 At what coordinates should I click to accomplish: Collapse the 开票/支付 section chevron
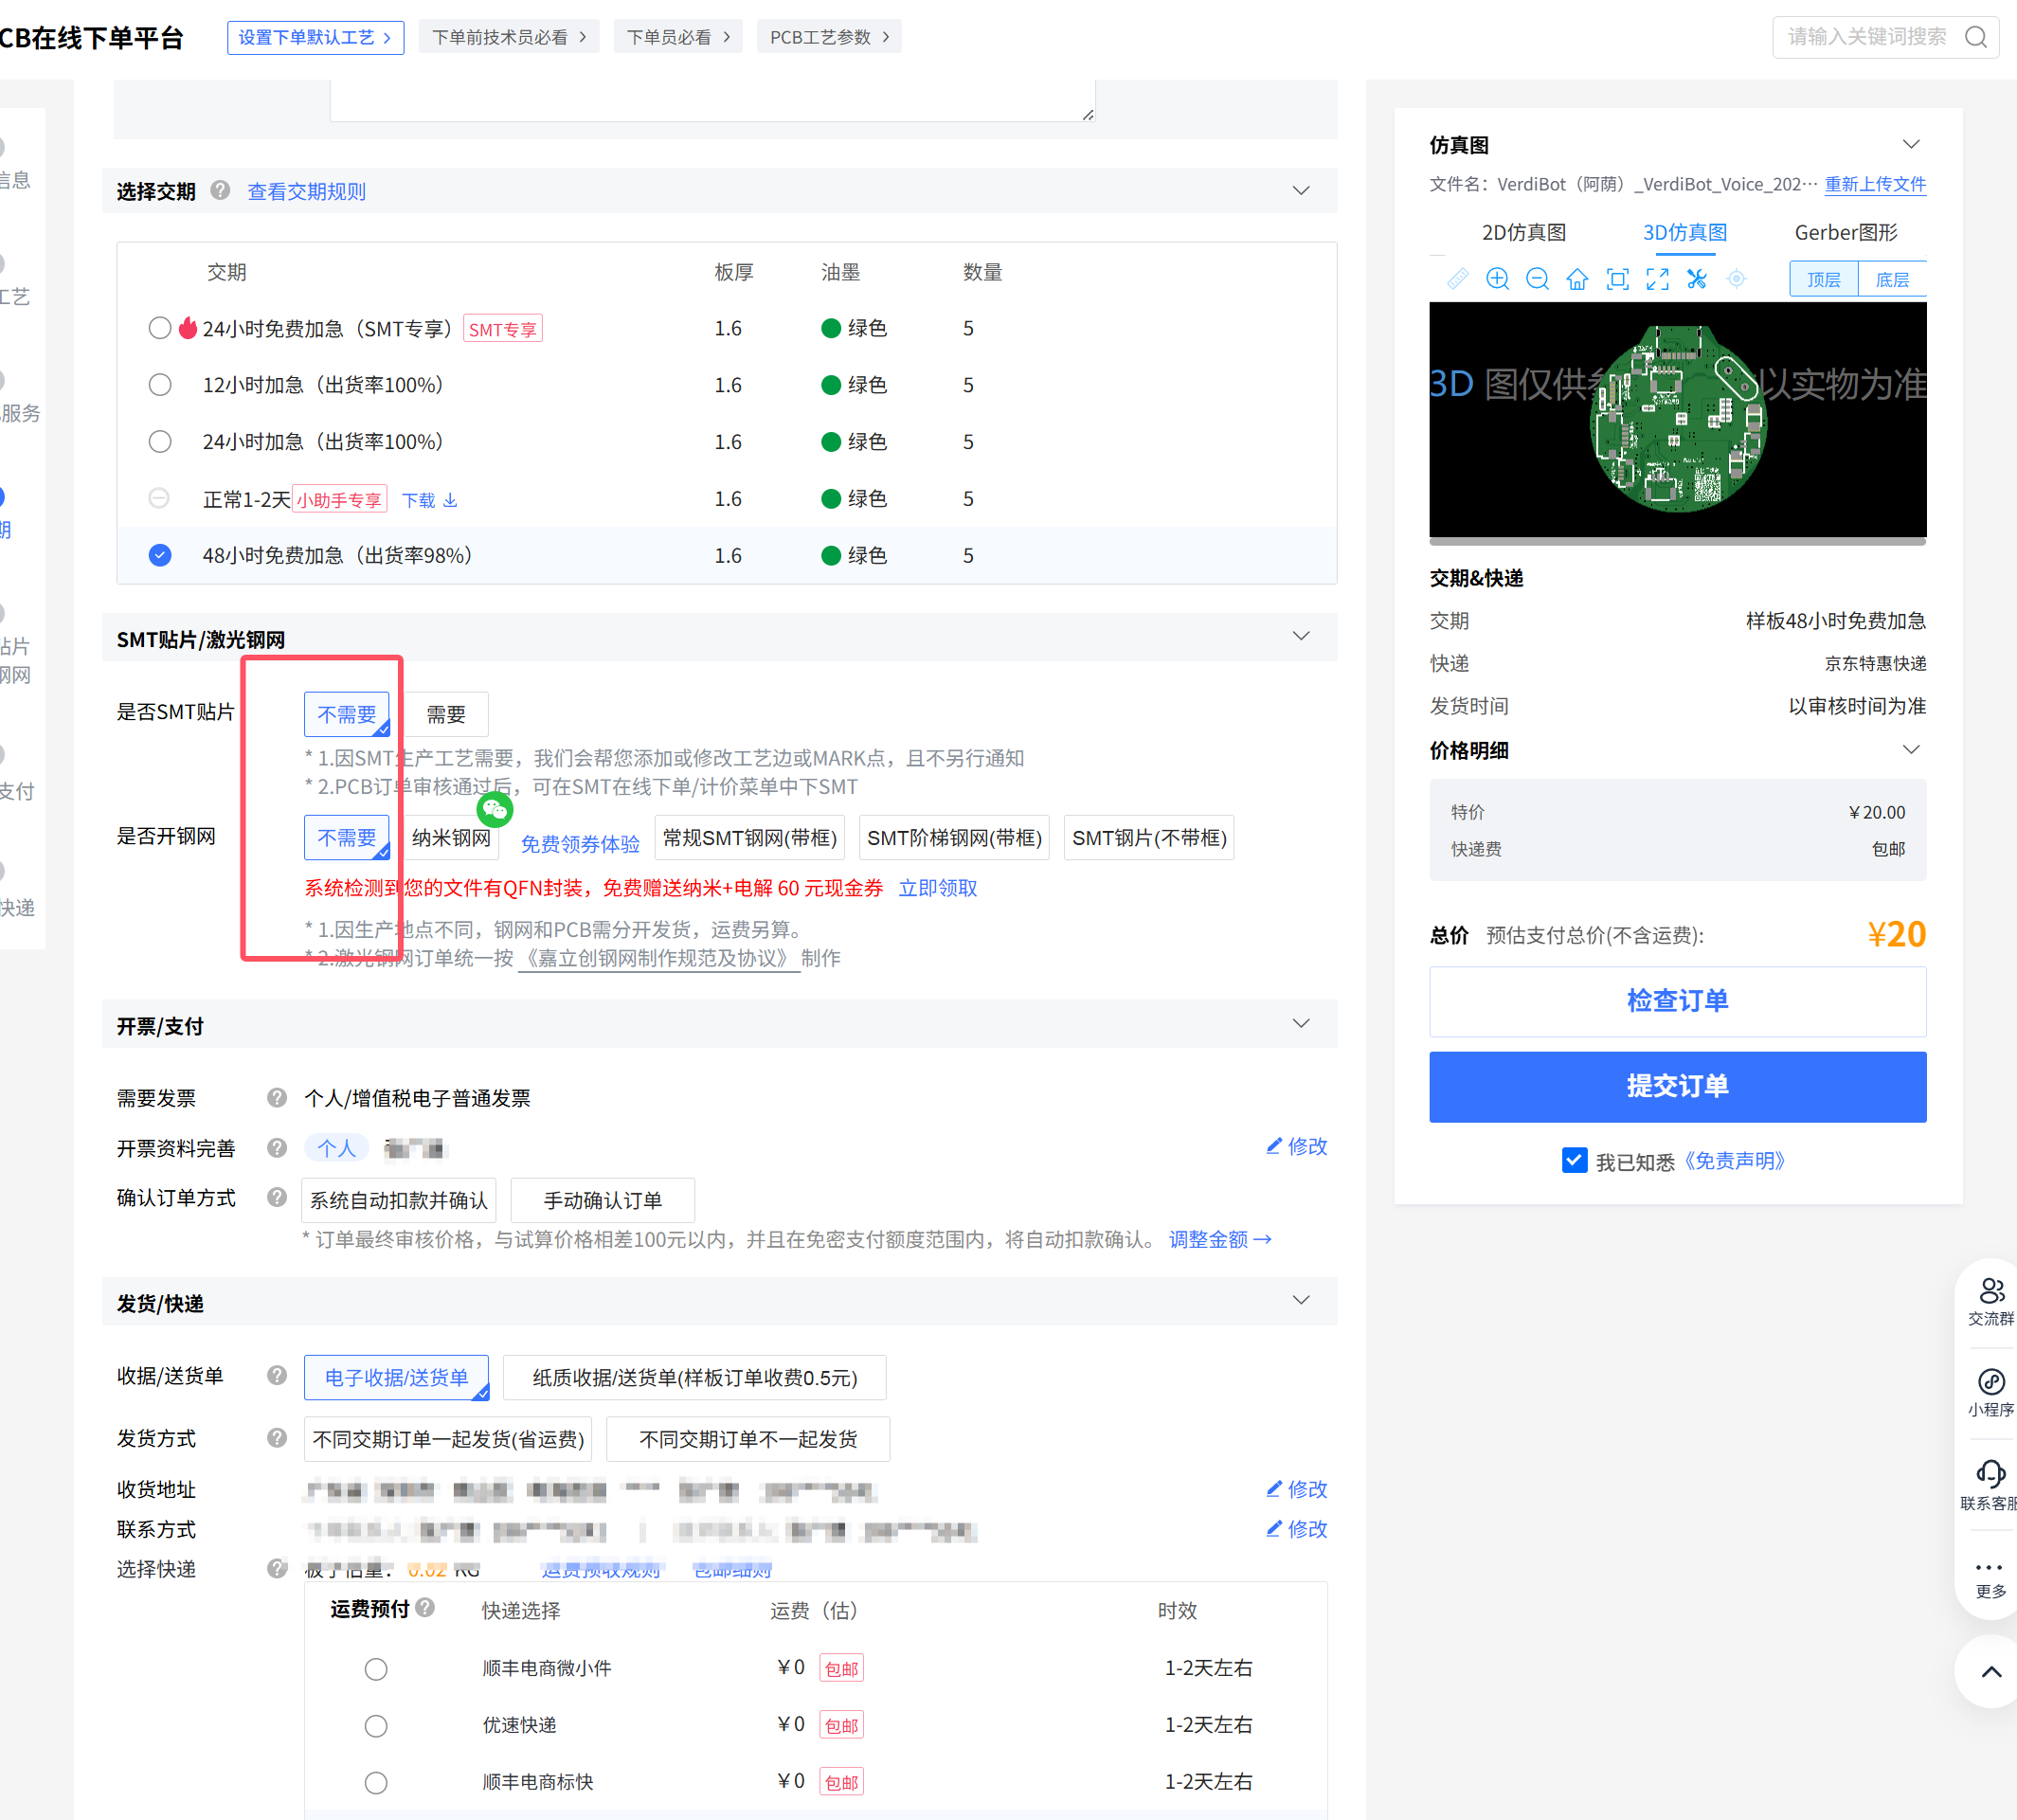(x=1301, y=1024)
